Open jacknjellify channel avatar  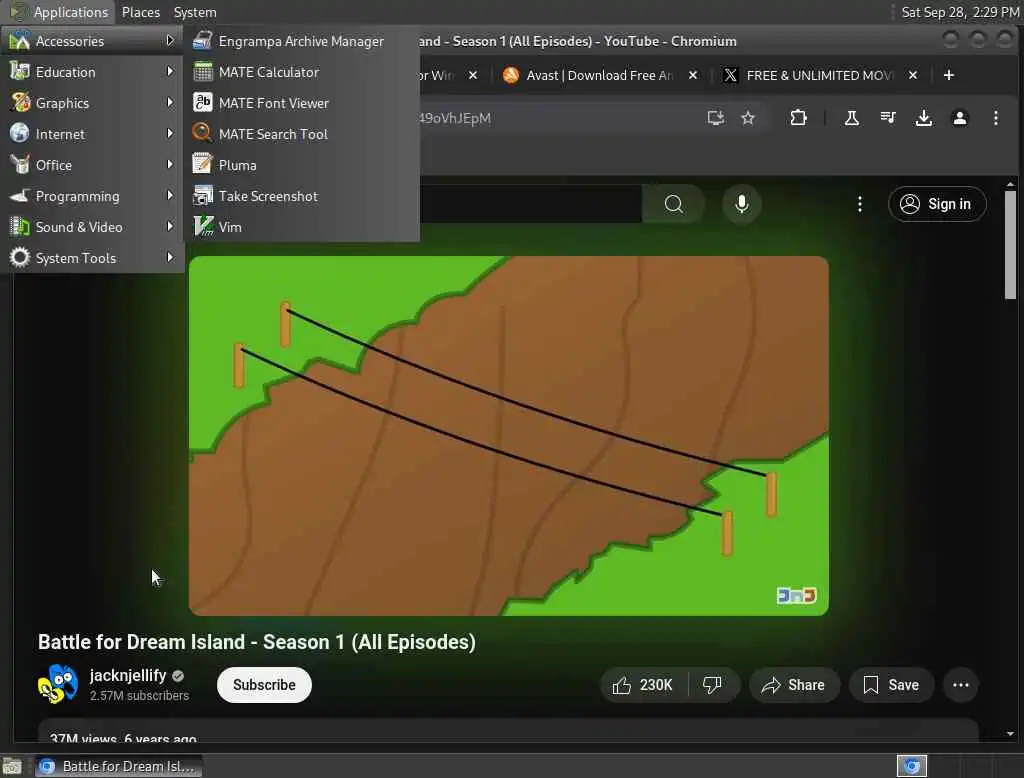(57, 684)
